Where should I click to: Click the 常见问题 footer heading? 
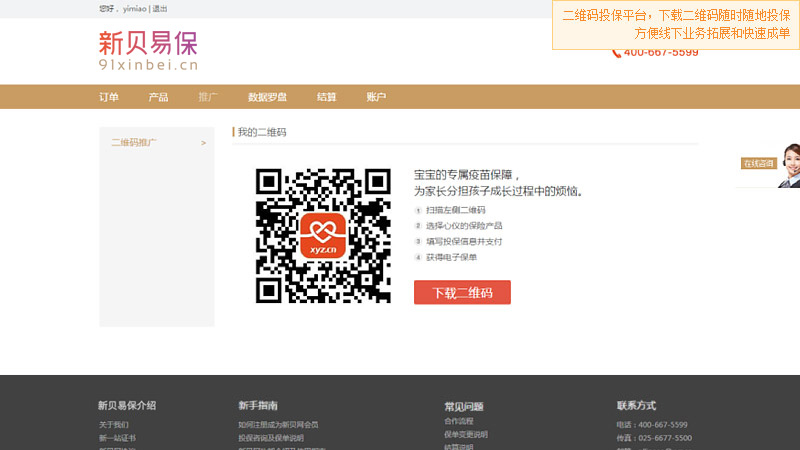[464, 407]
